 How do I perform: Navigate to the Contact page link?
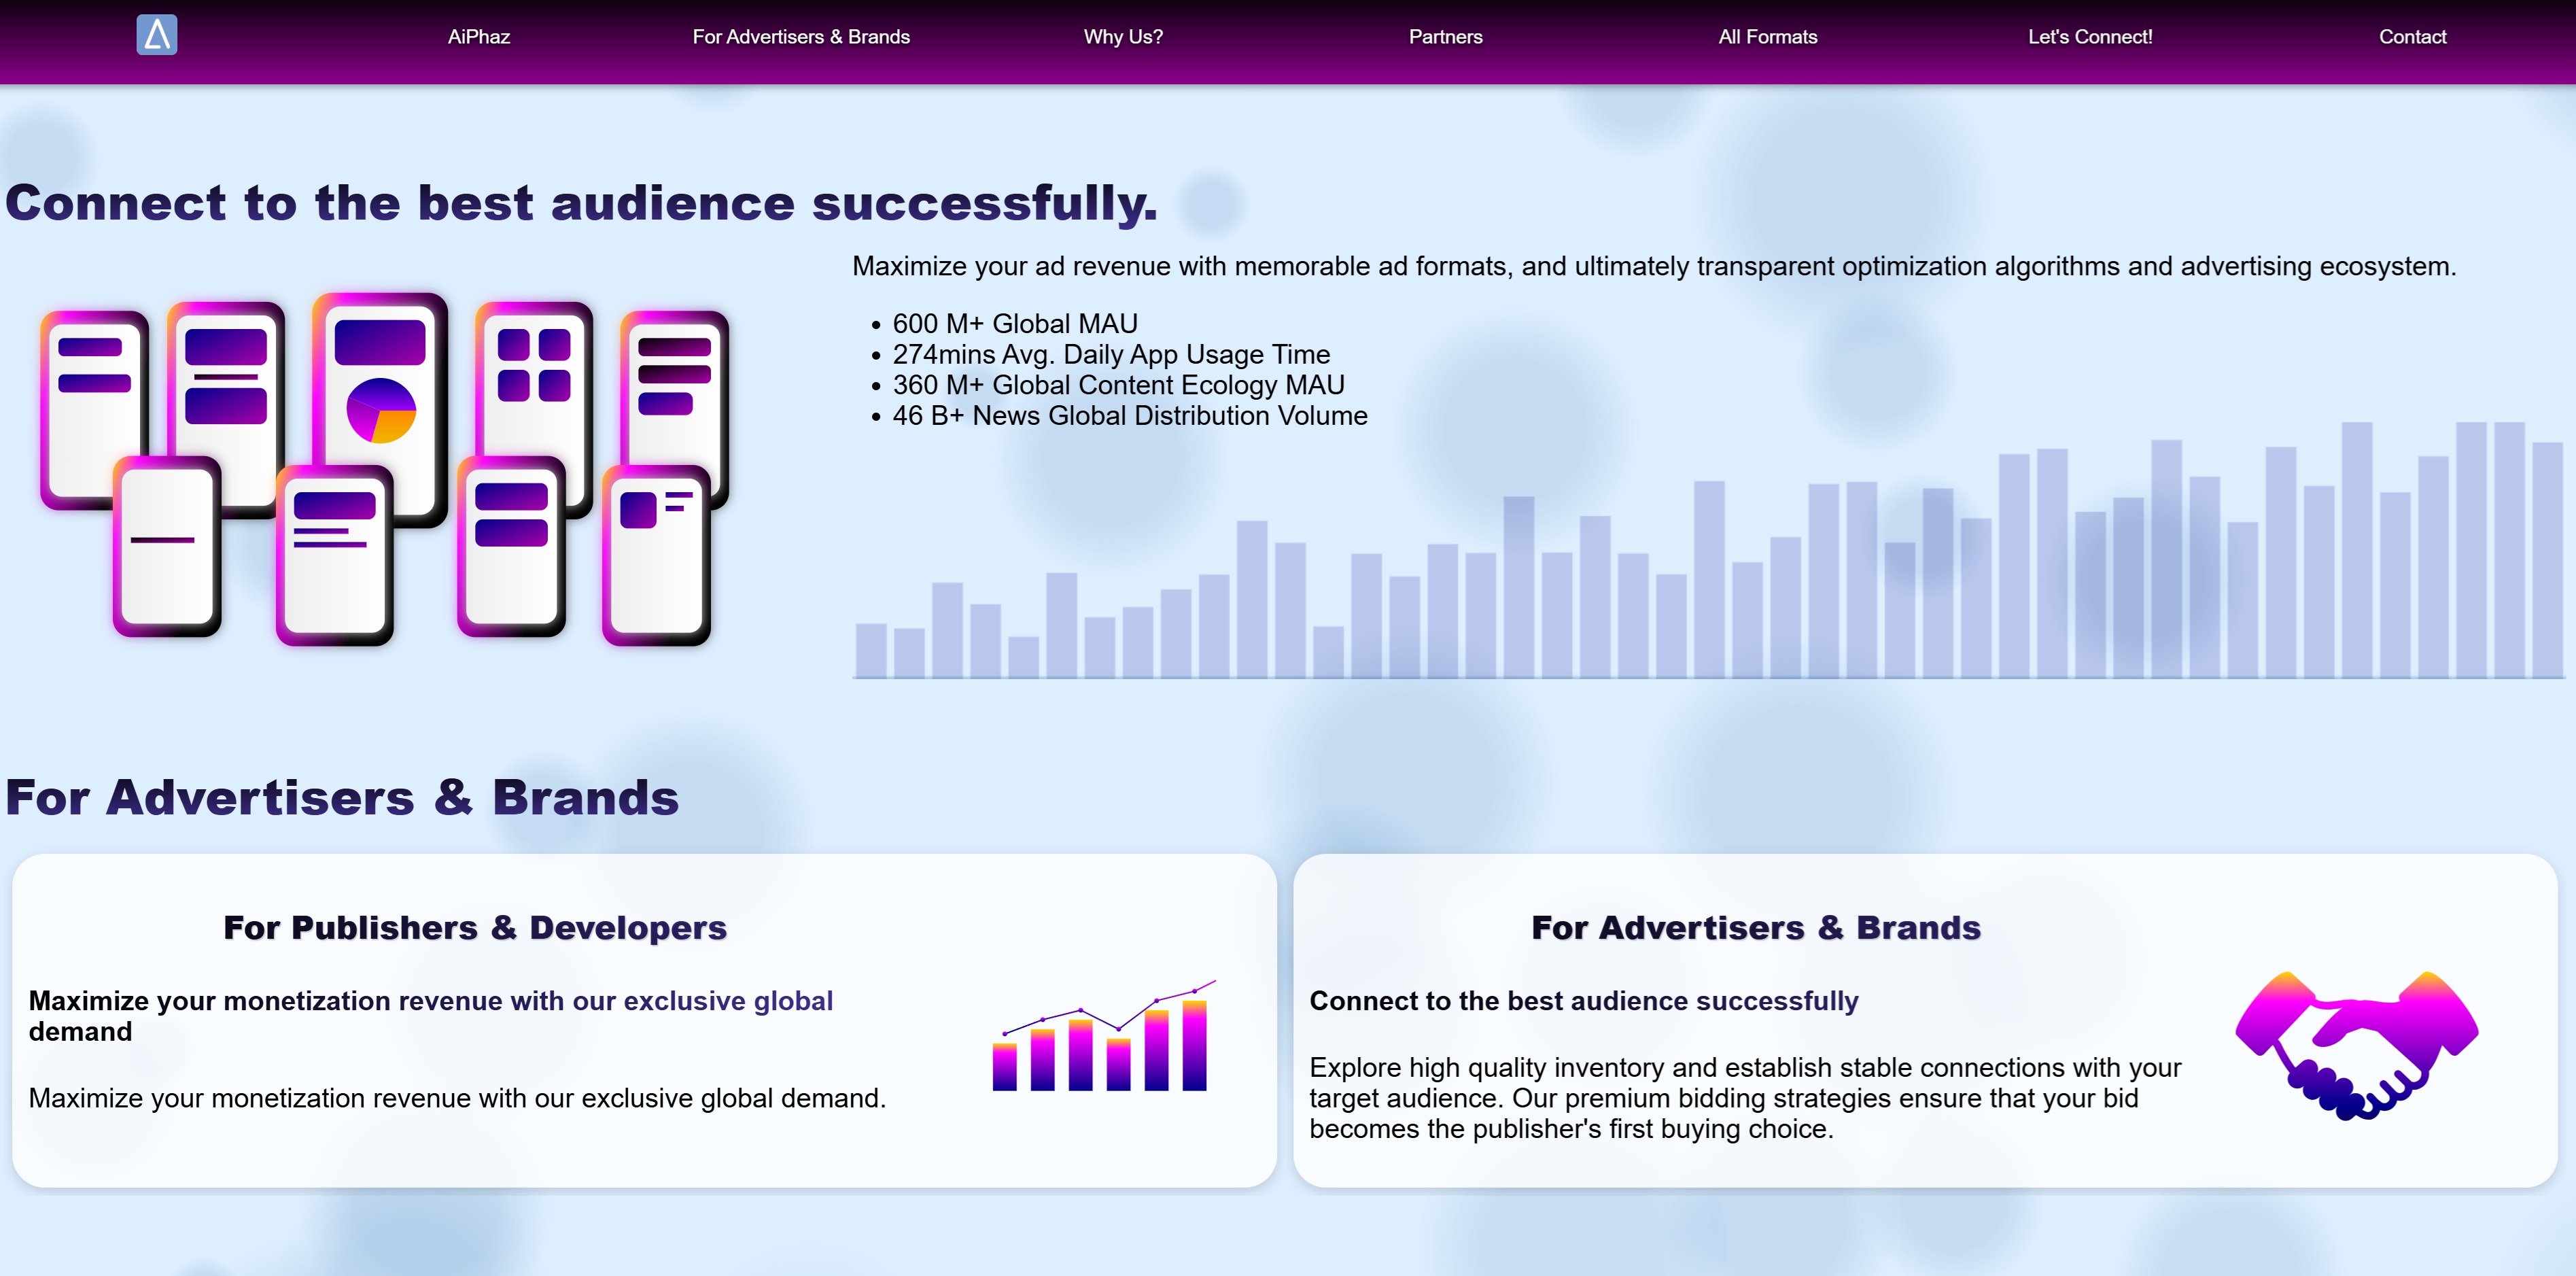pos(2411,37)
